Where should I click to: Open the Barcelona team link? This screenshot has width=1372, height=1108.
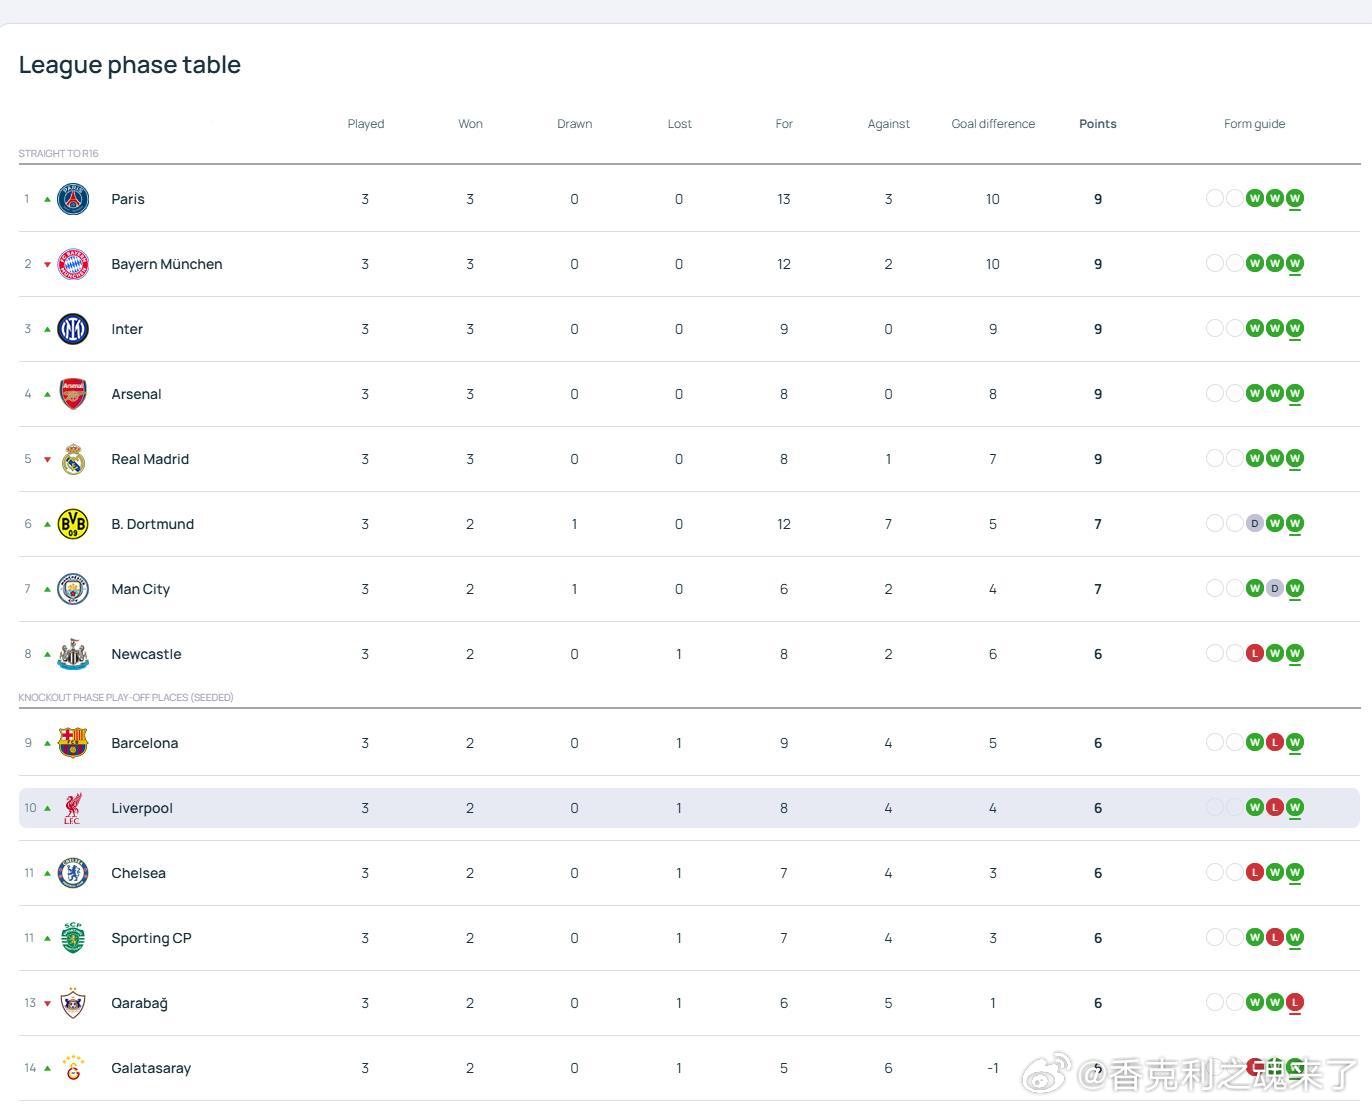point(145,743)
